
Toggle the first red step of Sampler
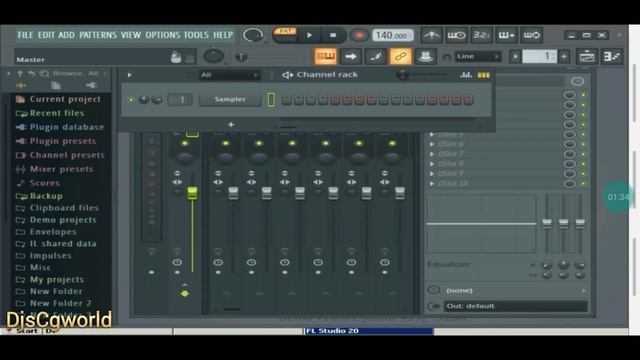pos(335,100)
